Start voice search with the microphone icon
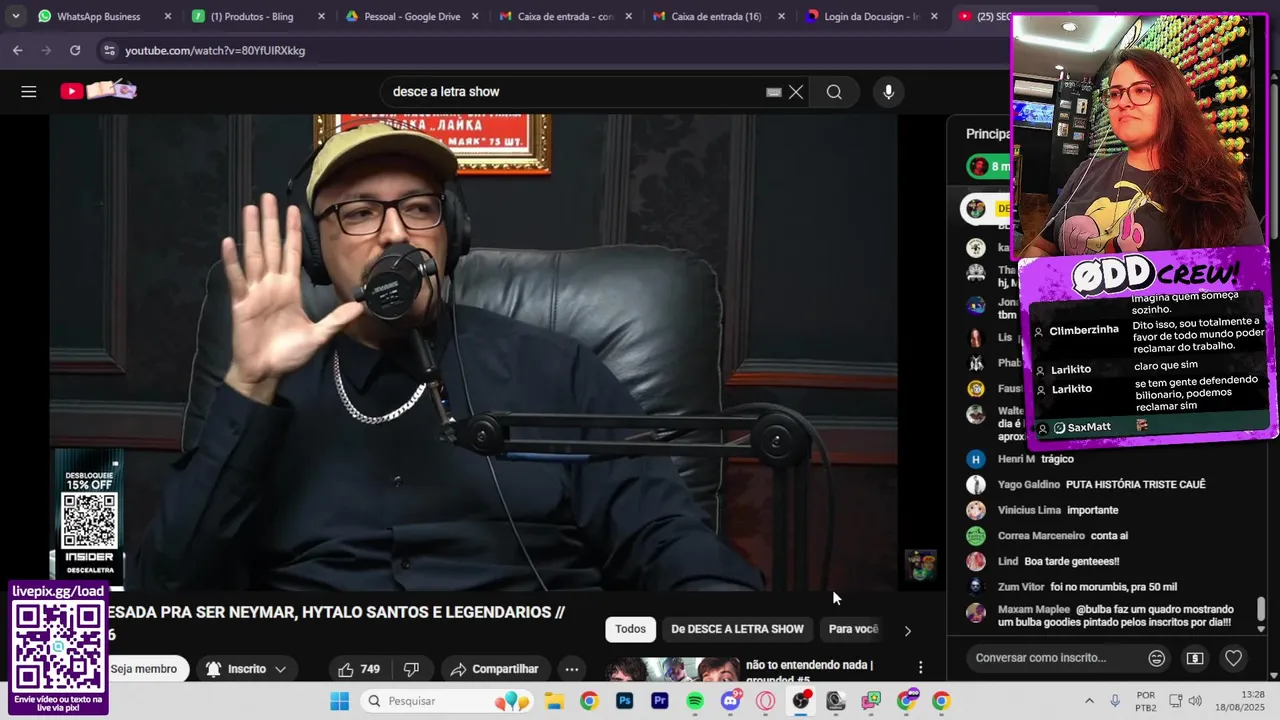 click(888, 92)
